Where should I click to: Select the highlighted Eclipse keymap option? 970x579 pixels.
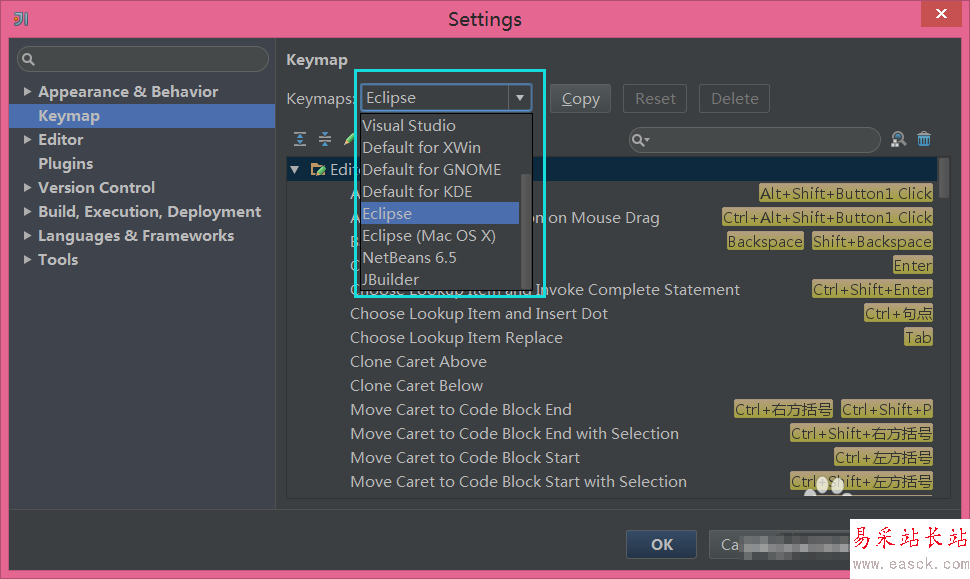click(440, 213)
